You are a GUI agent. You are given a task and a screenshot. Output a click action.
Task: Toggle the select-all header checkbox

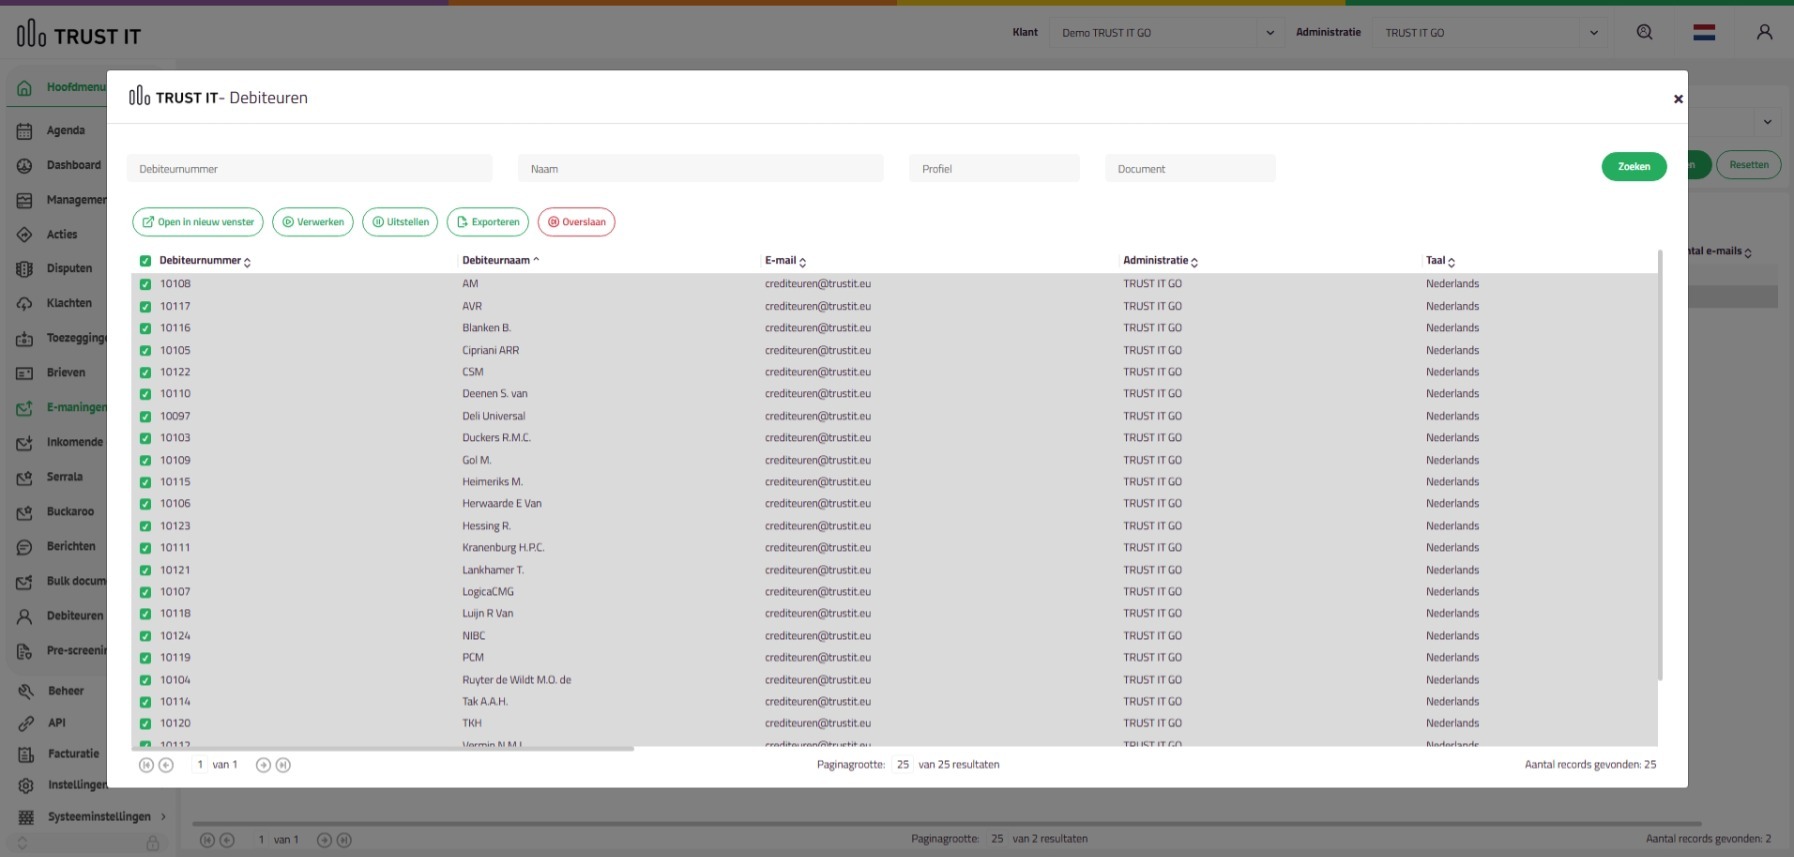pyautogui.click(x=145, y=261)
